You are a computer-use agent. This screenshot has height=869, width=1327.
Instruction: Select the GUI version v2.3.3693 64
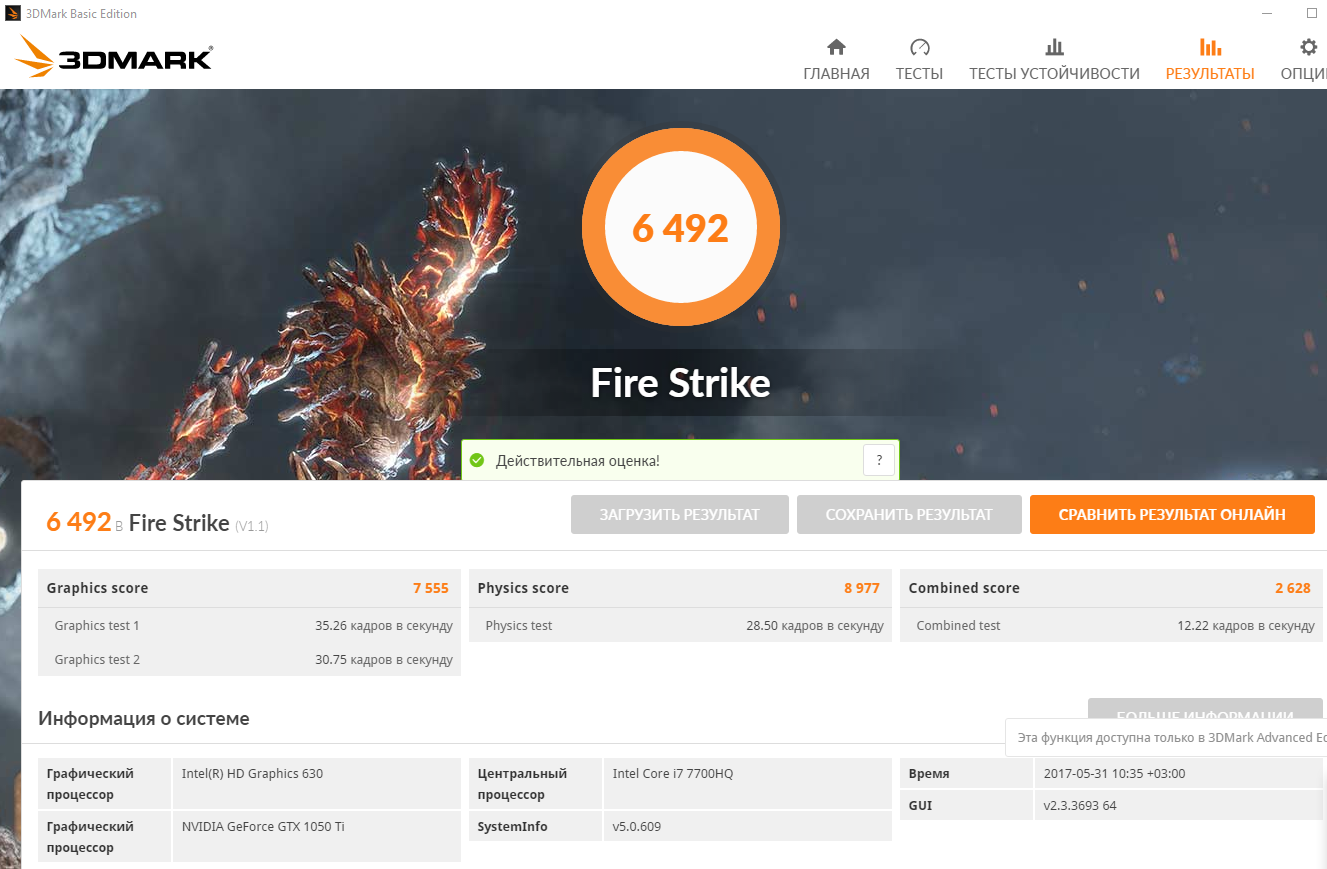tap(1080, 805)
